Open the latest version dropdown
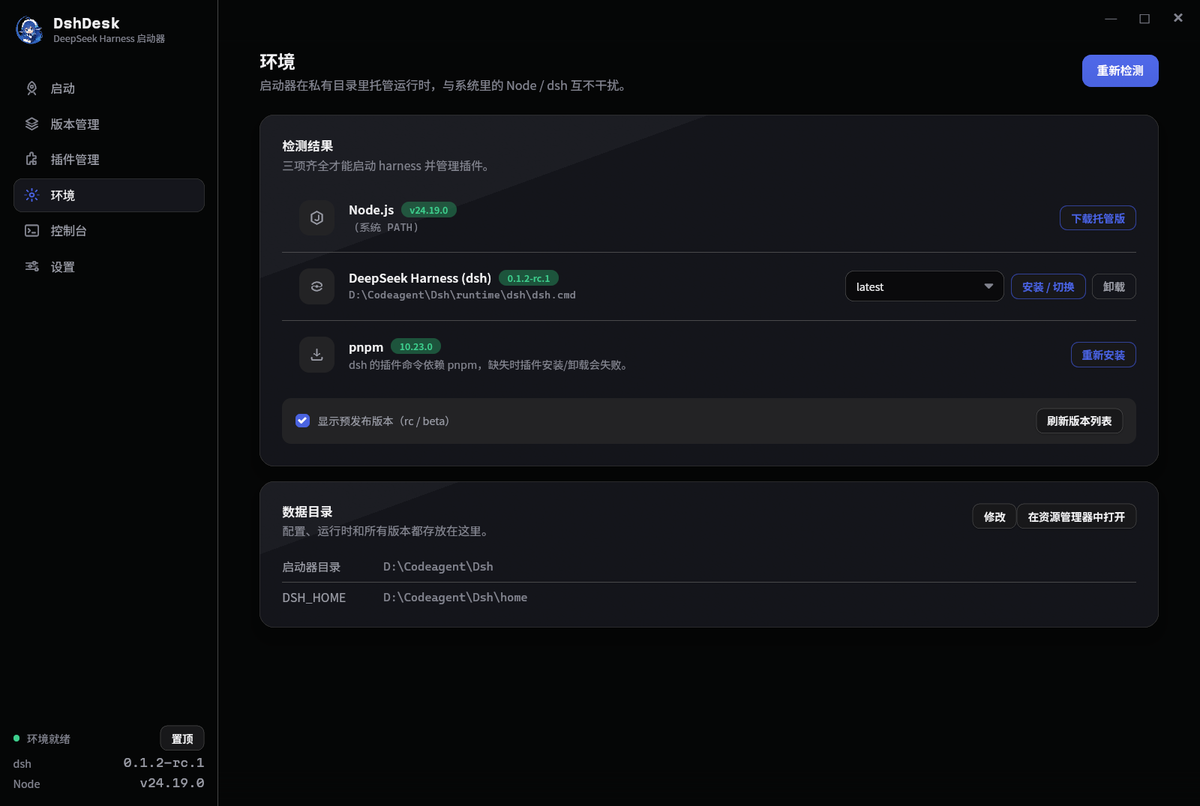The image size is (1200, 806). (925, 286)
